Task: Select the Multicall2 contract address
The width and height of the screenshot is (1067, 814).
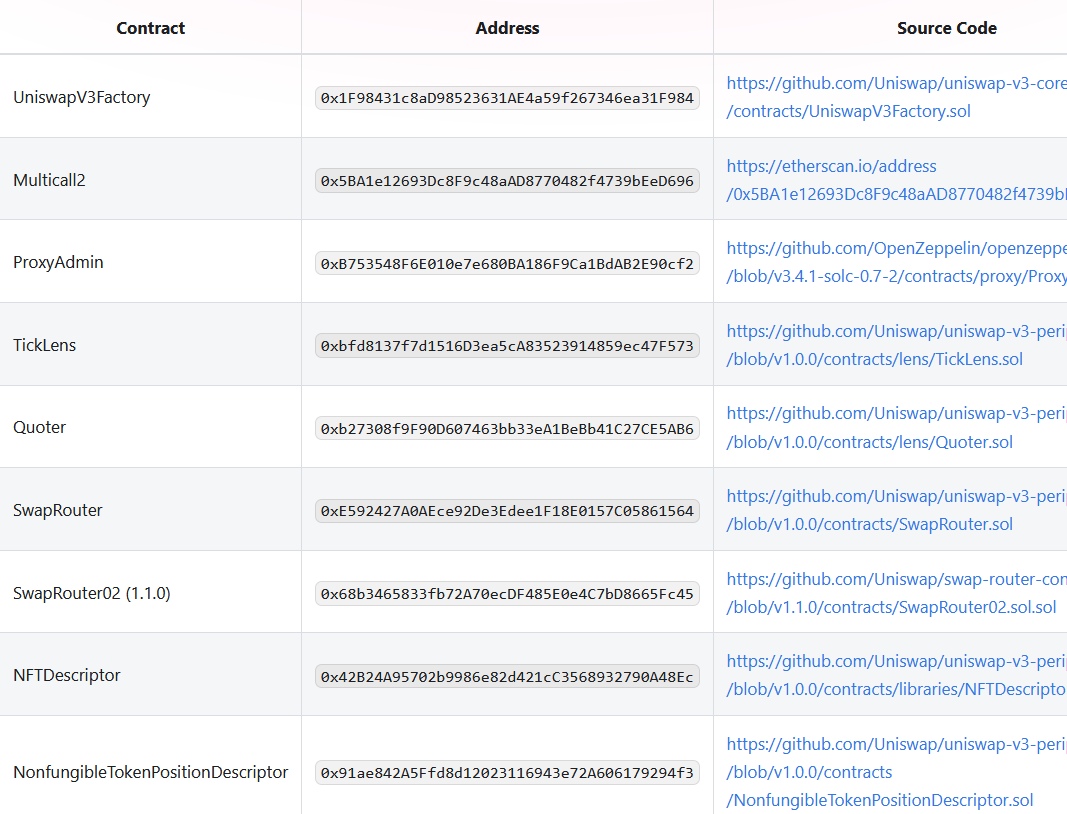Action: coord(507,181)
